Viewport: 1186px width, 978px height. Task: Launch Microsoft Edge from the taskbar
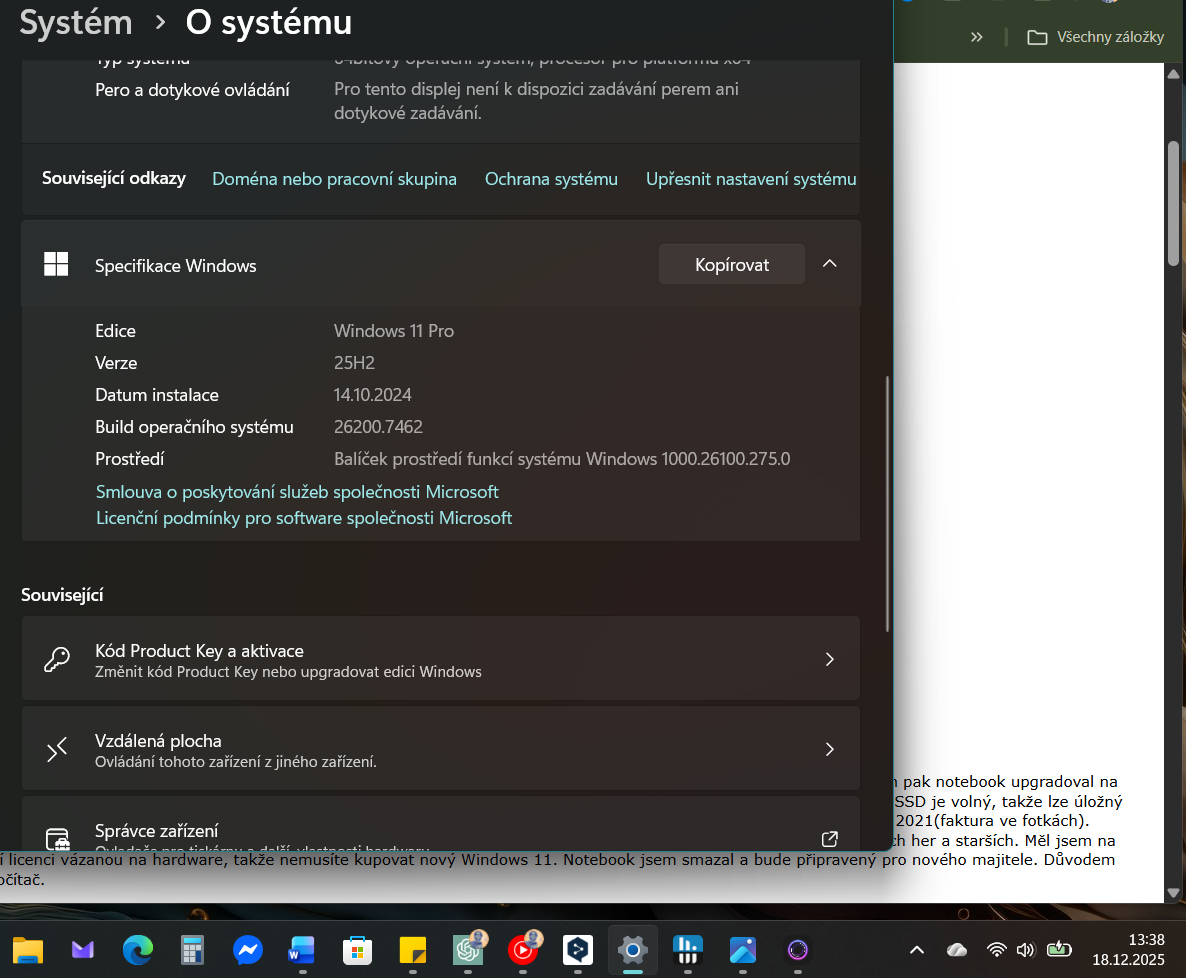click(x=138, y=950)
